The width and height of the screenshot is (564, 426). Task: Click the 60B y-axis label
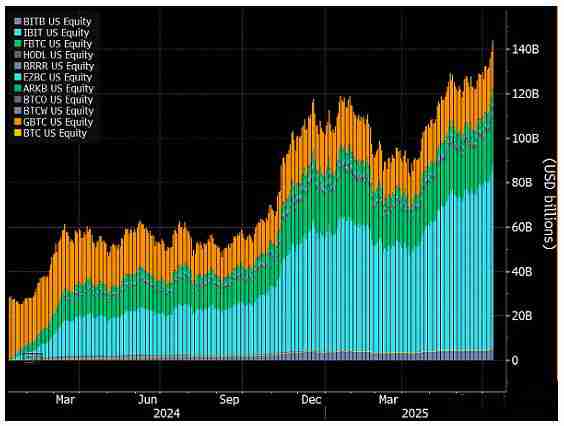pos(522,227)
